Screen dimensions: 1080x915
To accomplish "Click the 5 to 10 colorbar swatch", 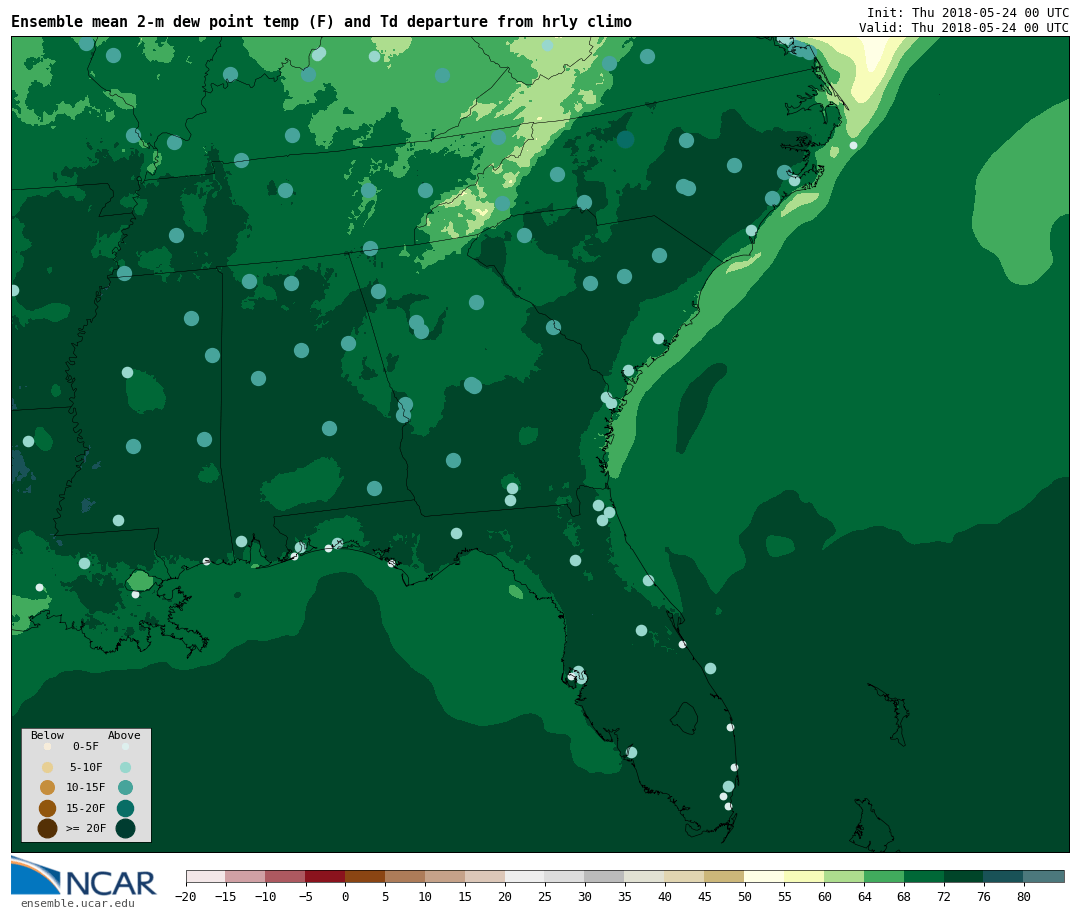I will pos(406,876).
